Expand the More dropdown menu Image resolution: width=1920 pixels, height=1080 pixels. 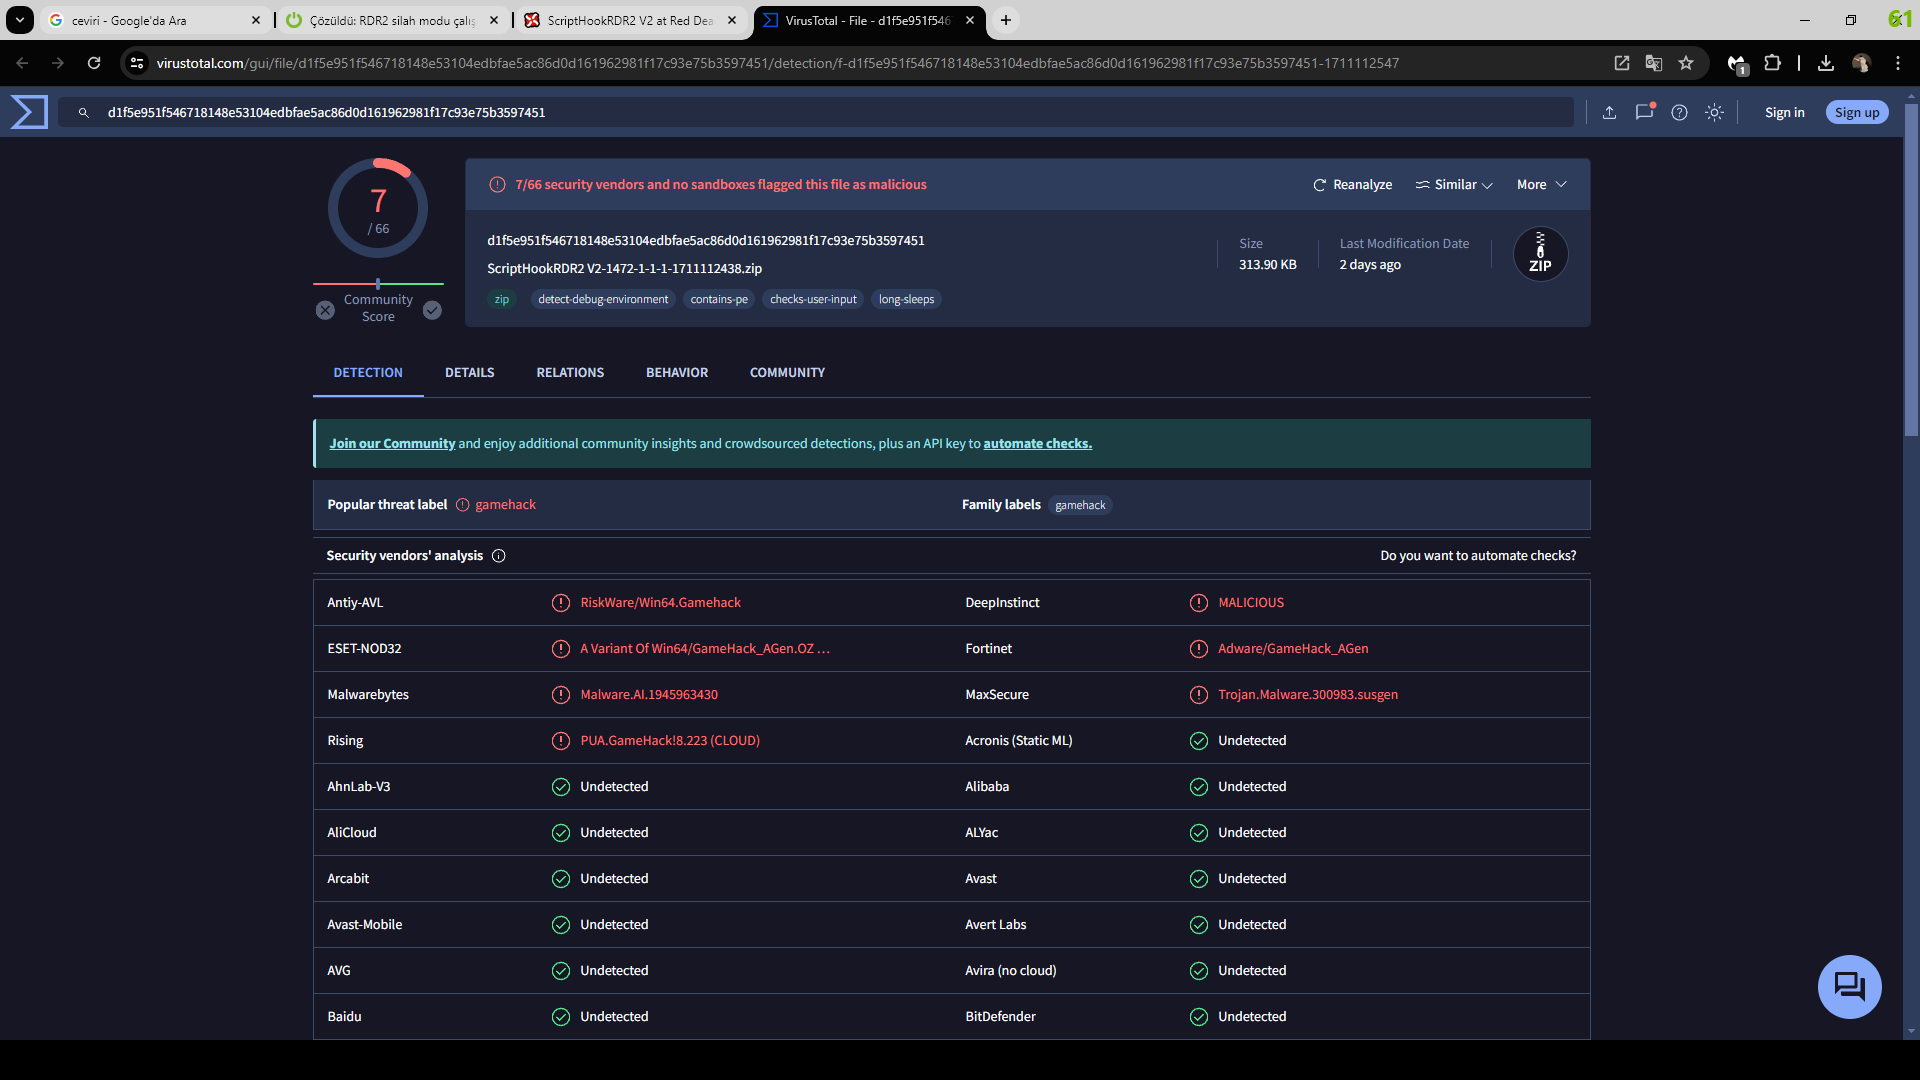[x=1541, y=185]
